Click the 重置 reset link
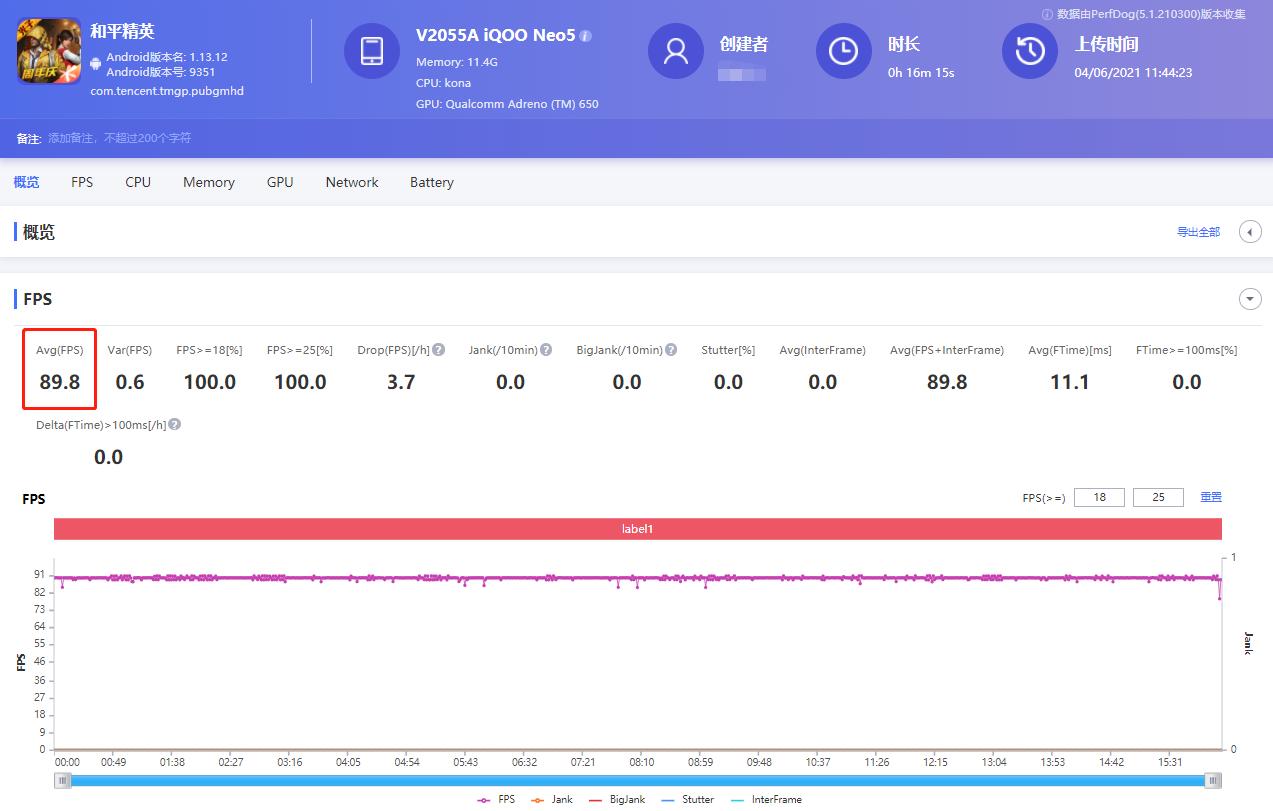The height and width of the screenshot is (811, 1273). click(1211, 497)
